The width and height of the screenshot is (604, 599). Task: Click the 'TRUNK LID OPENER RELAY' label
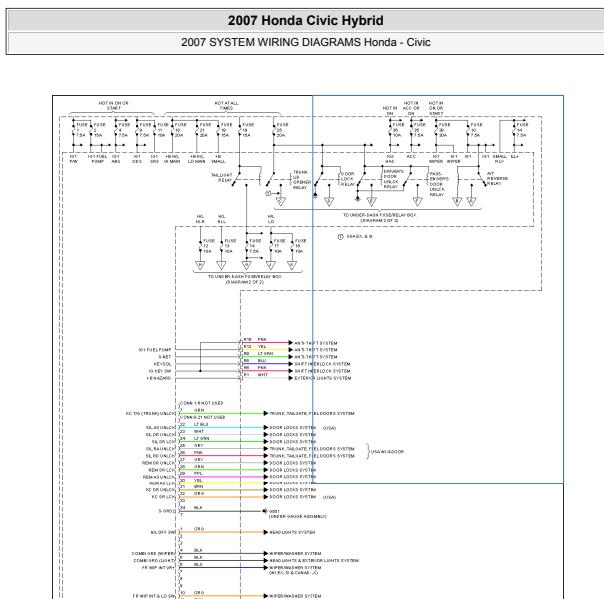[302, 180]
